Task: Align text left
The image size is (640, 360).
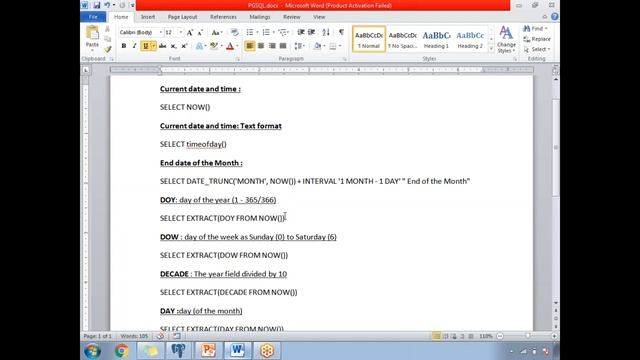Action: 249,46
